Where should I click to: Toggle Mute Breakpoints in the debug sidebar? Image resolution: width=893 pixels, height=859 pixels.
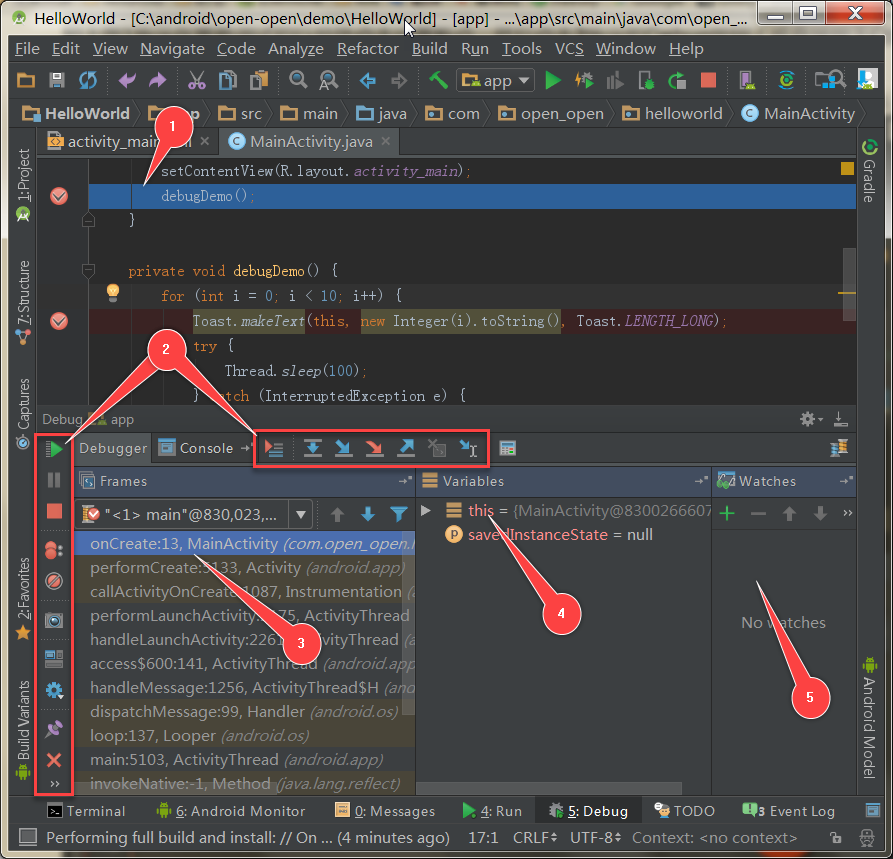tap(55, 581)
